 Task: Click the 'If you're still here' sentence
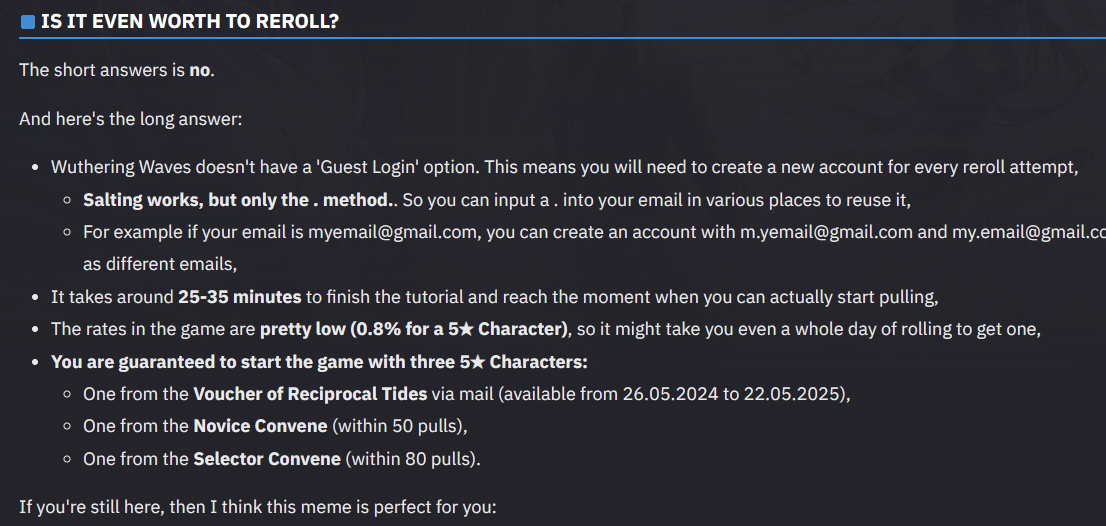257,507
